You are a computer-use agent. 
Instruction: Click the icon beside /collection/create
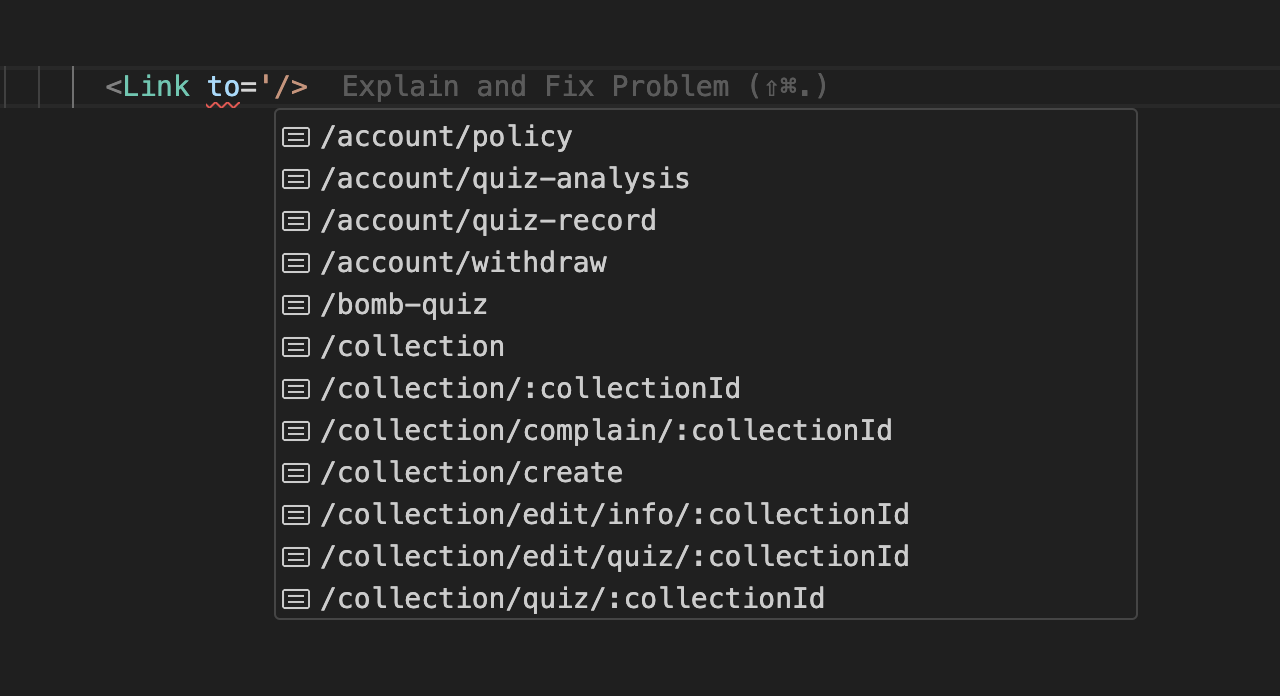tap(296, 473)
